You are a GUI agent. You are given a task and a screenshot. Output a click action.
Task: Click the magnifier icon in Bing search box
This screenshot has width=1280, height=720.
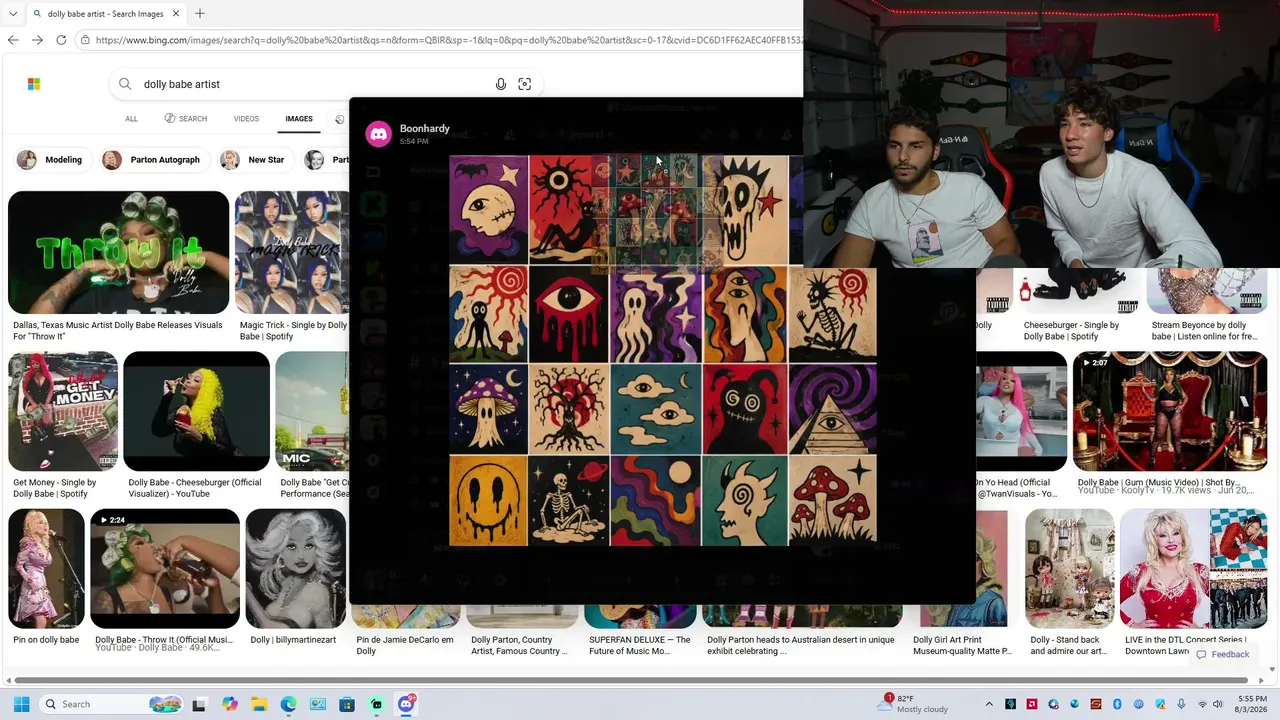(125, 84)
